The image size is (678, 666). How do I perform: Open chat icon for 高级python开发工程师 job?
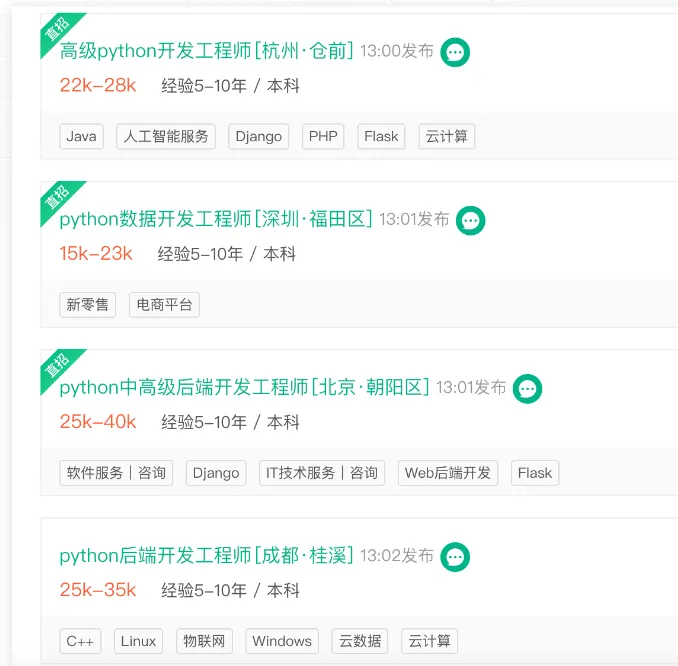tap(455, 52)
